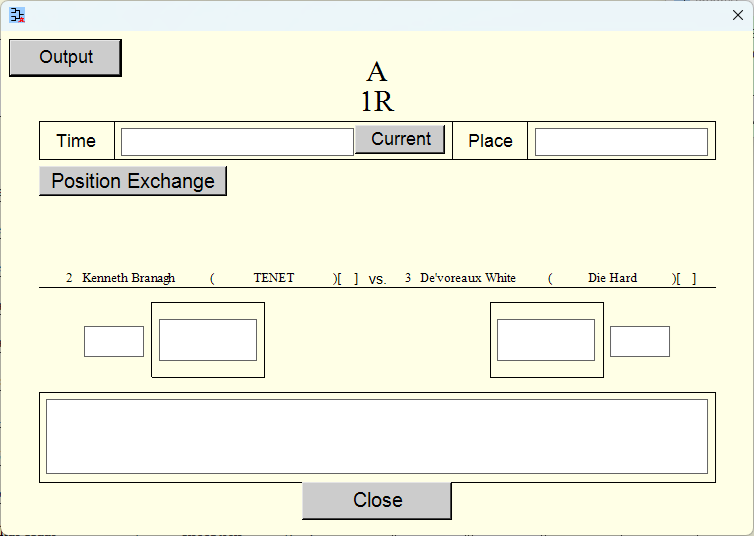Click the Time label
This screenshot has height=536, width=754.
76,141
